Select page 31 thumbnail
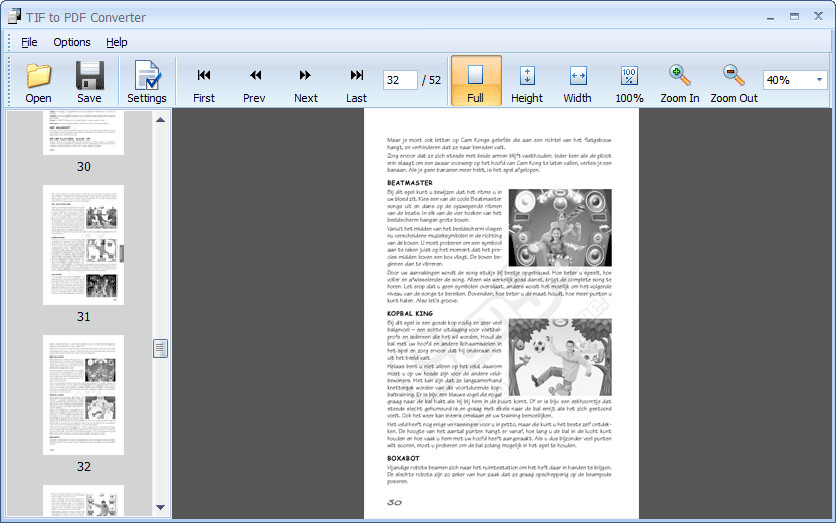The width and height of the screenshot is (836, 523). [83, 245]
